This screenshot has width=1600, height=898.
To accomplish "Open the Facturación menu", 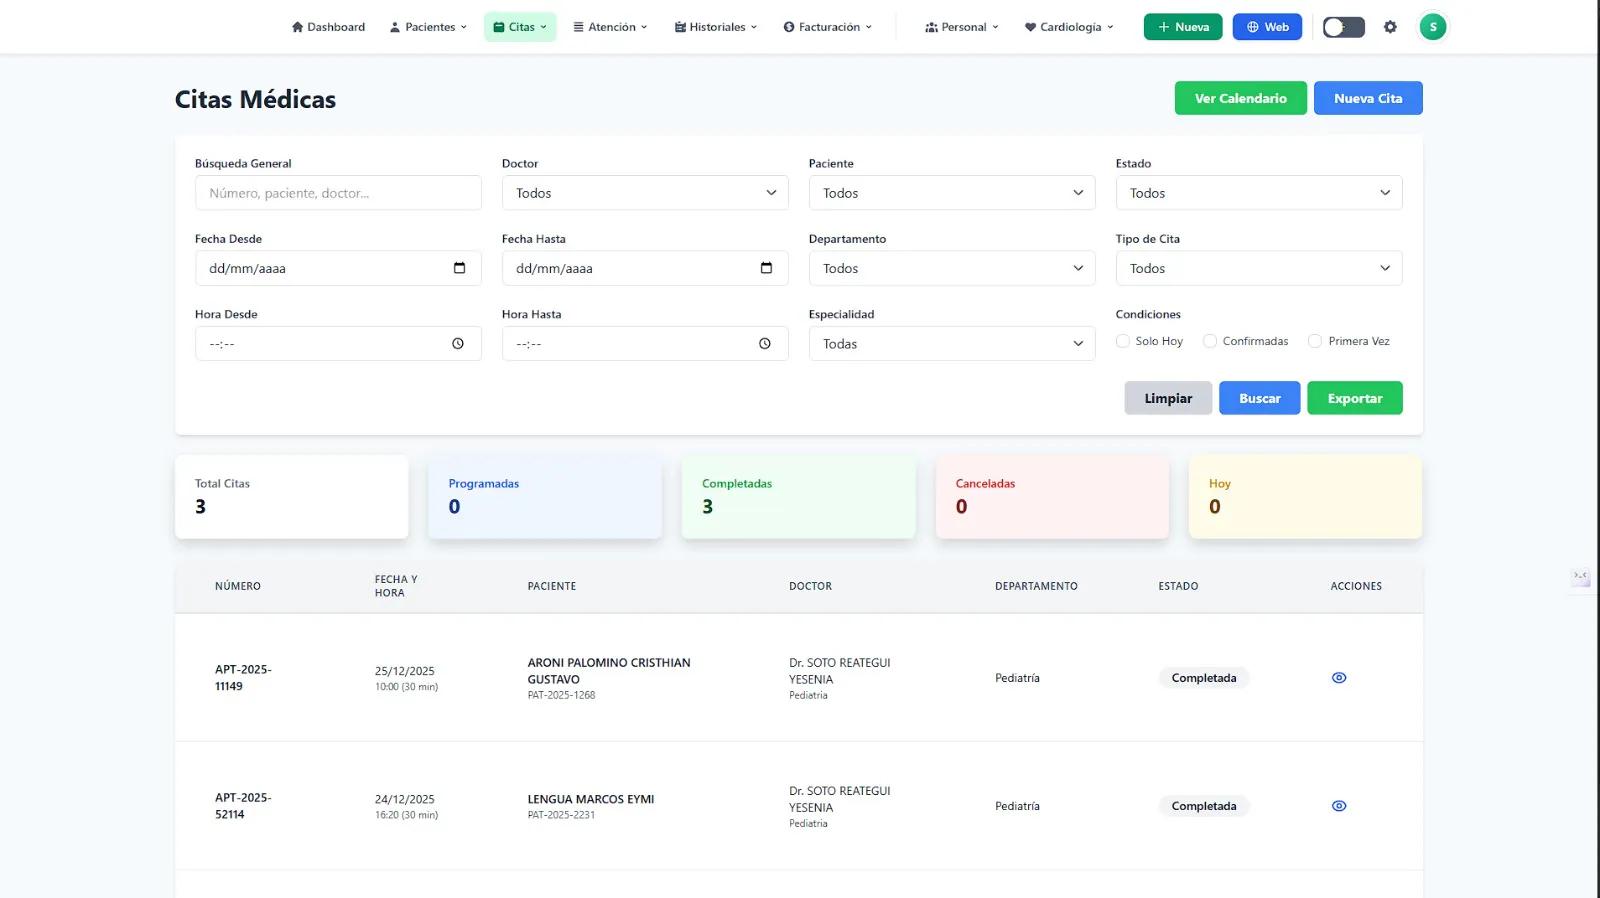I will coord(828,27).
